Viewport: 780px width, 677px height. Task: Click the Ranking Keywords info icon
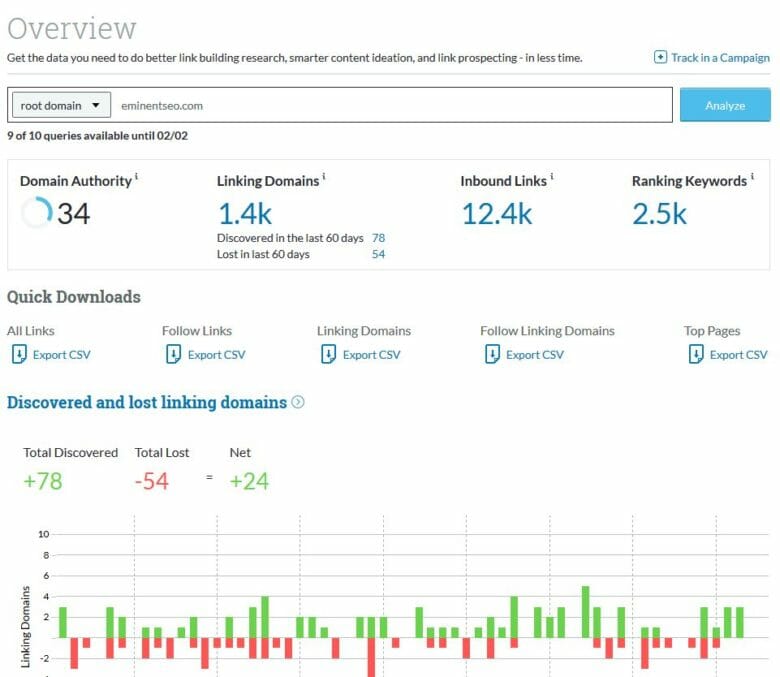coord(752,178)
